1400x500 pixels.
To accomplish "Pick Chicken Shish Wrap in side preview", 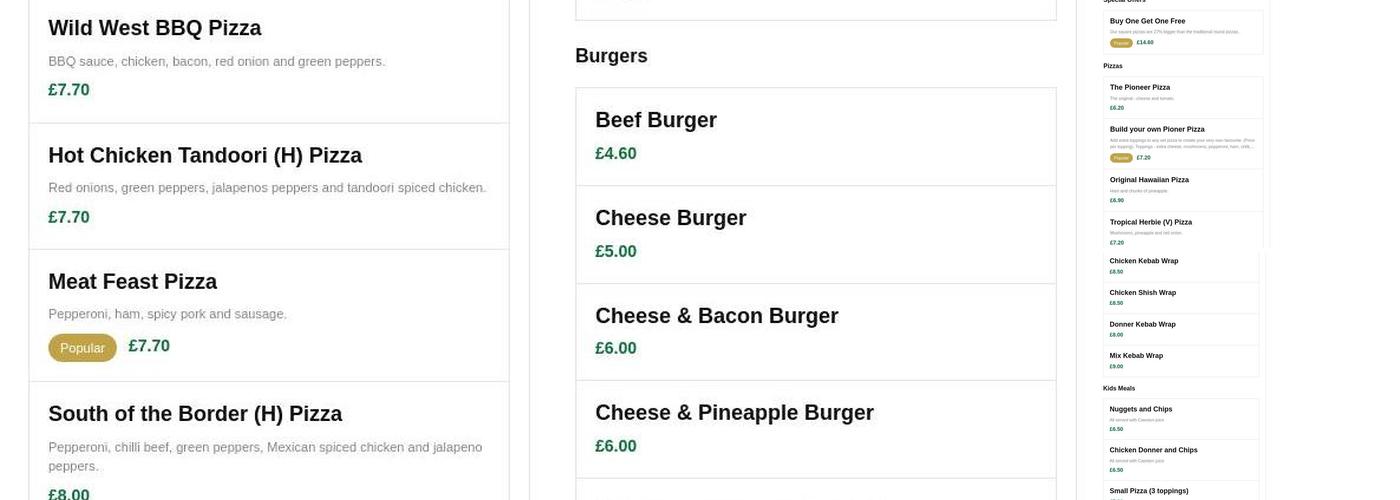I will [1142, 293].
